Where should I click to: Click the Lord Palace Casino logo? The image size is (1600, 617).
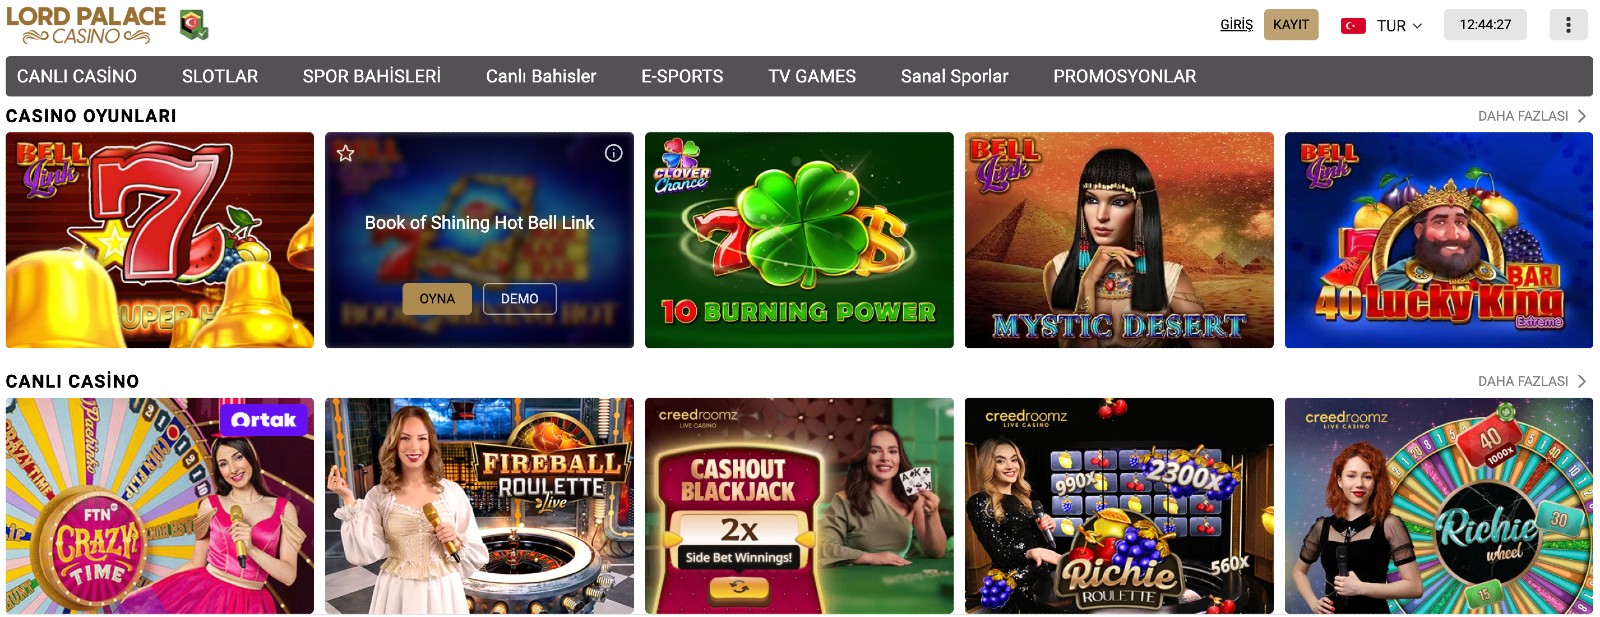(86, 25)
